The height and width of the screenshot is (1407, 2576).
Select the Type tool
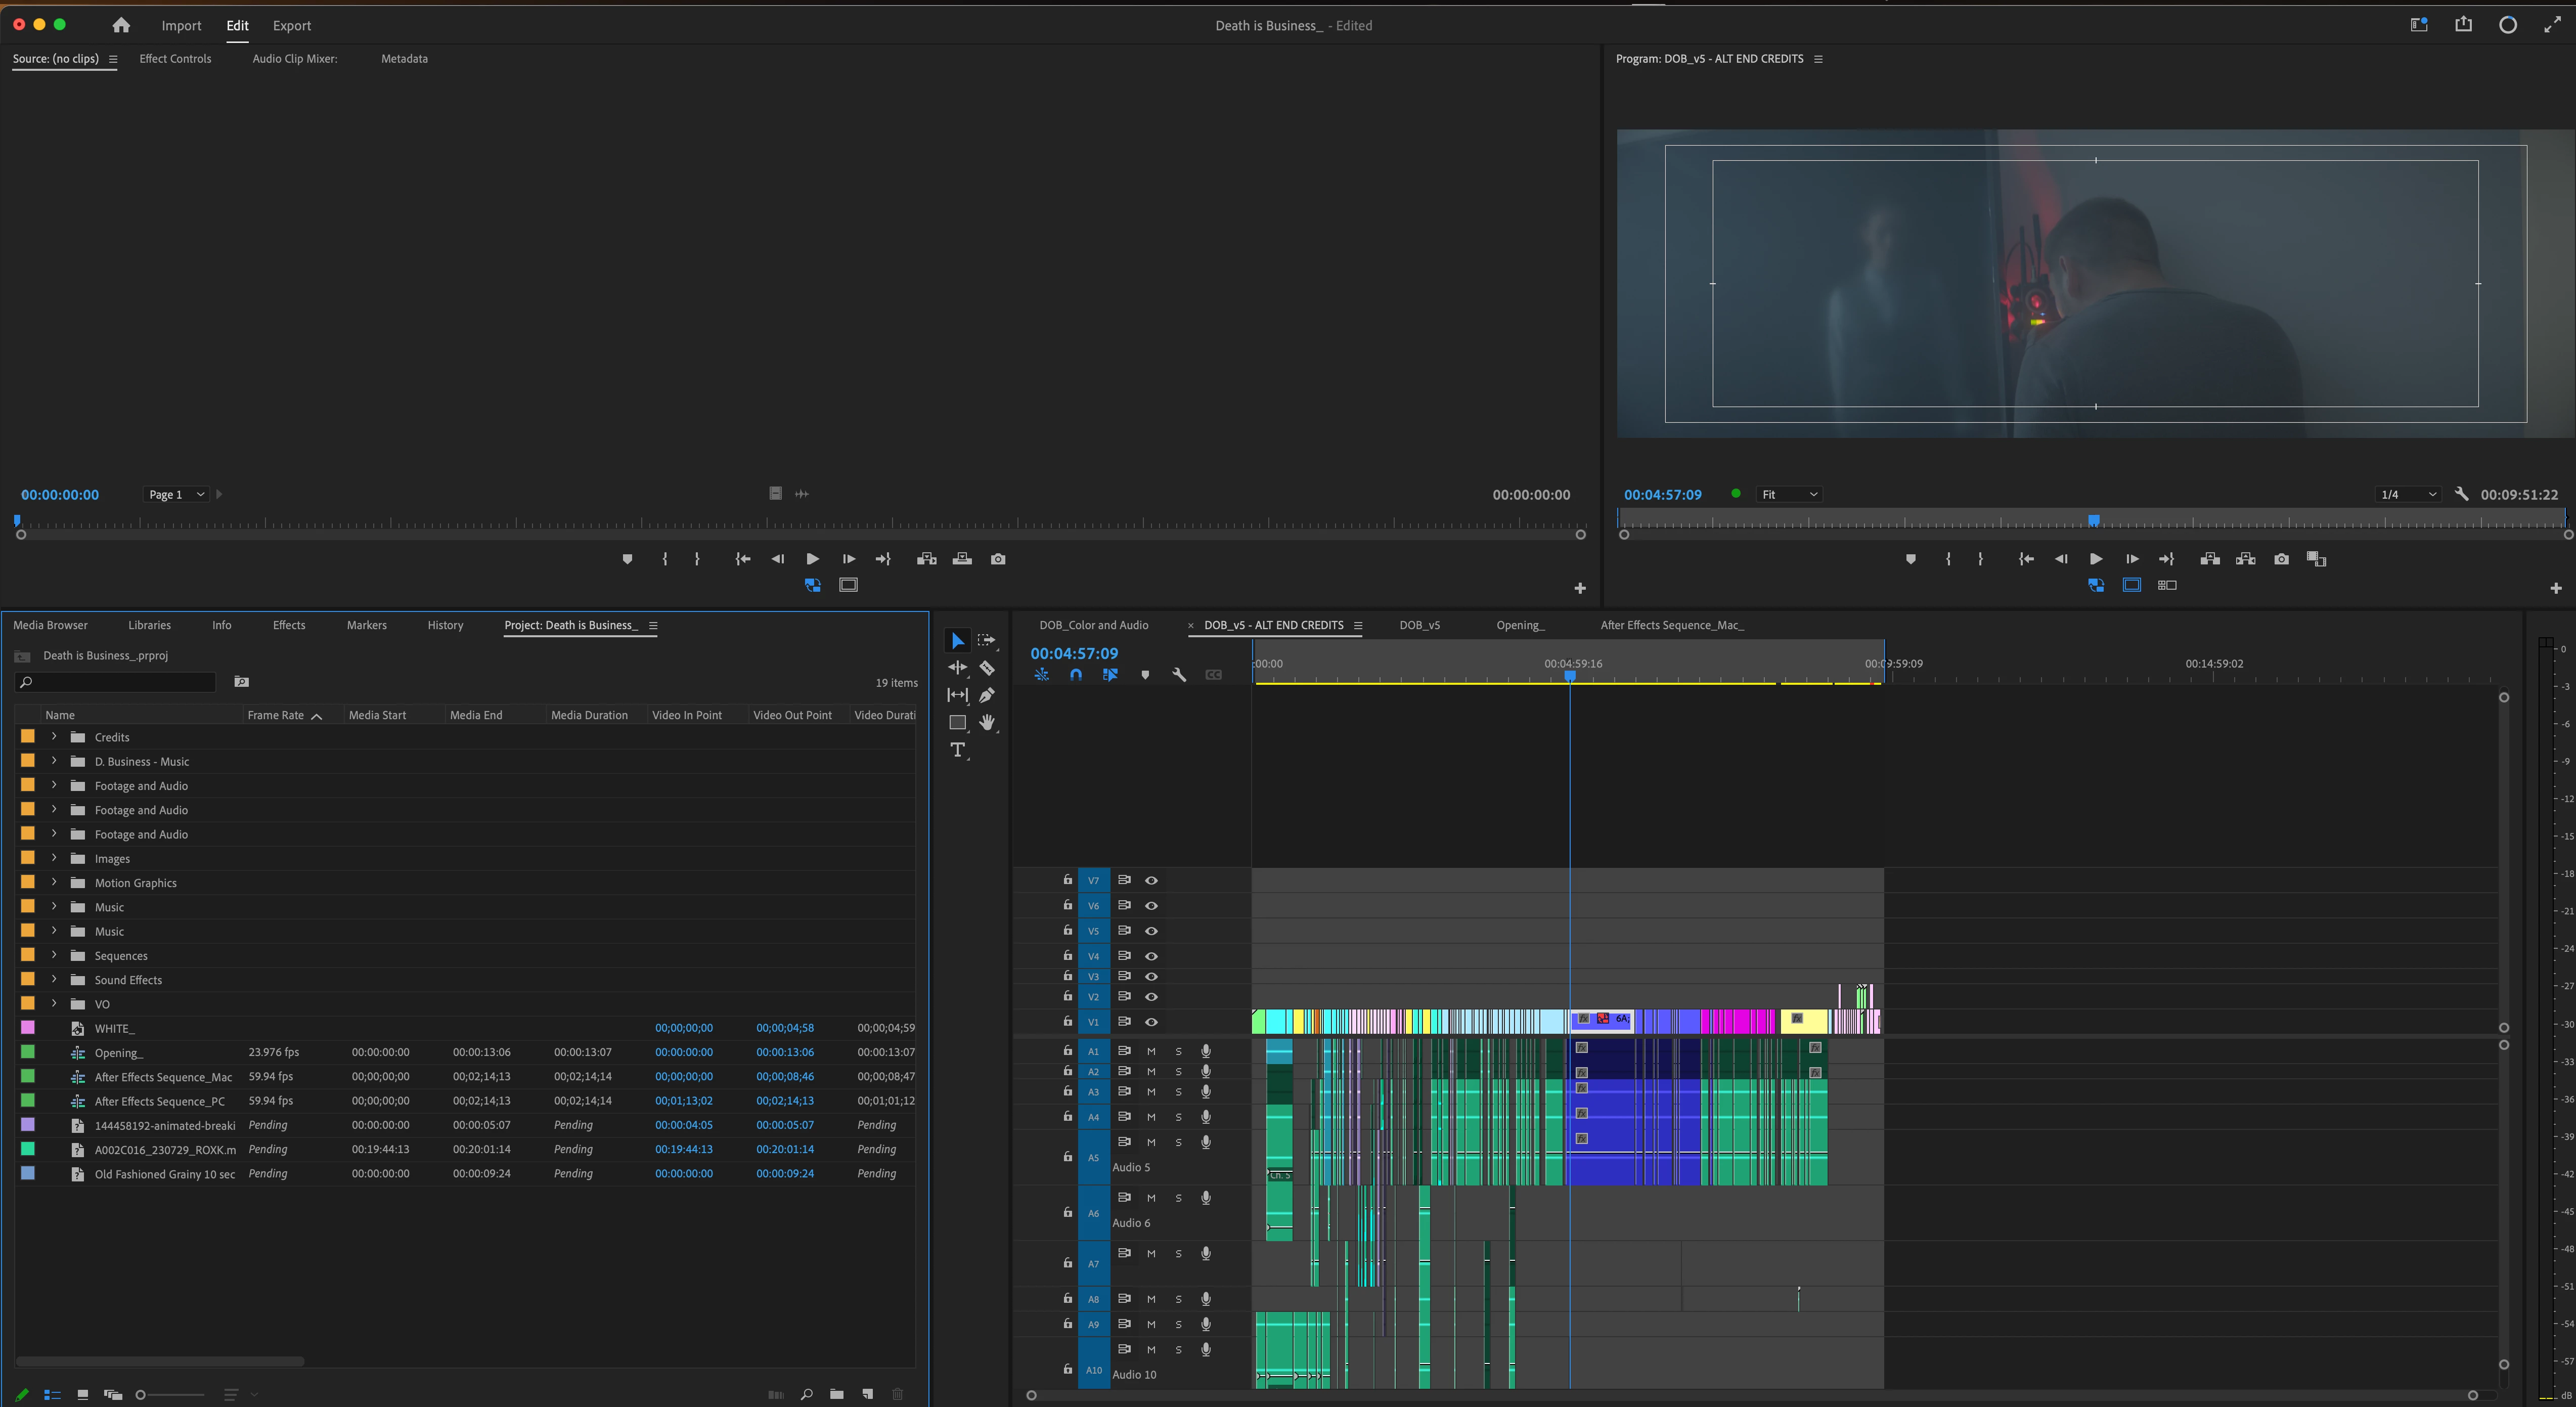(957, 750)
